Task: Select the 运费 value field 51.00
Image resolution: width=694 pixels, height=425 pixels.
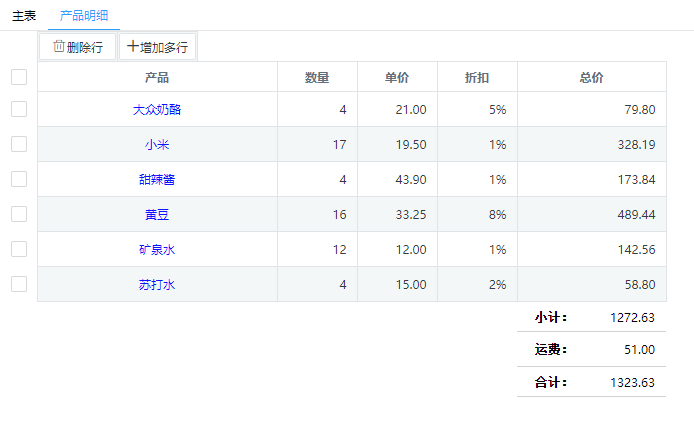Action: click(638, 350)
